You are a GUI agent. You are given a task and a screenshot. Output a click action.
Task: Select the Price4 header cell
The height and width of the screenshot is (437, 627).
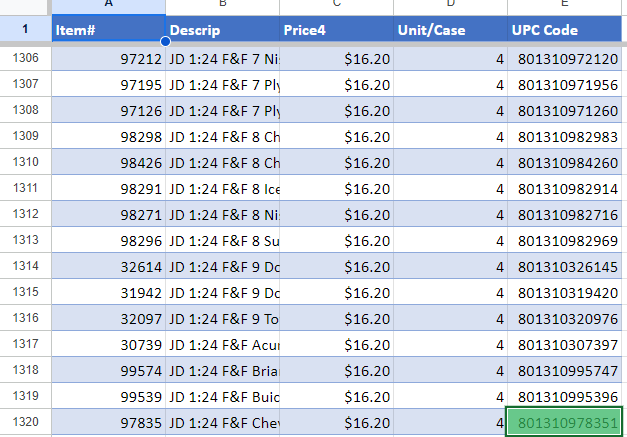tap(336, 29)
